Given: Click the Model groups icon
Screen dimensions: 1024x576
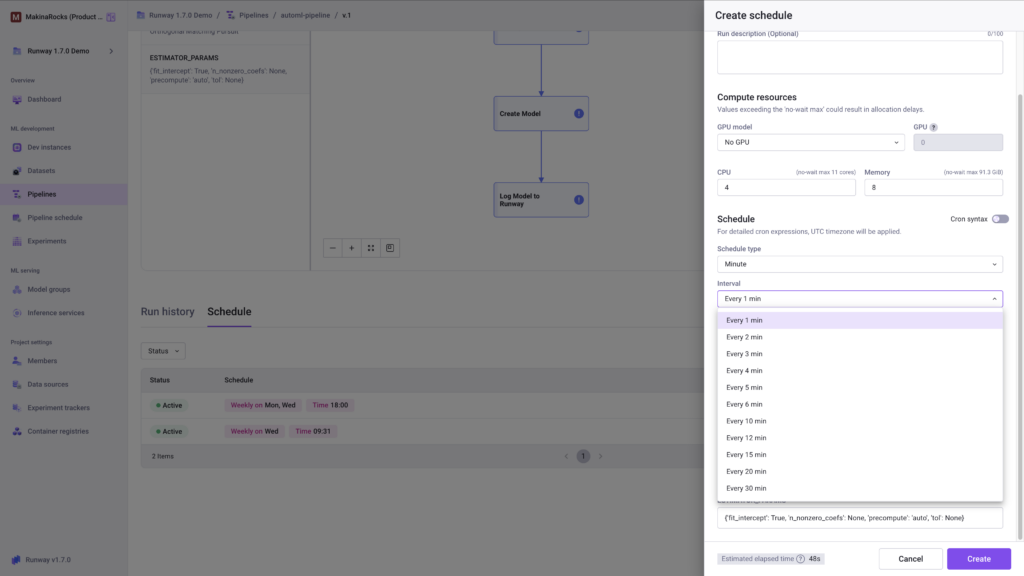Looking at the screenshot, I should [17, 289].
